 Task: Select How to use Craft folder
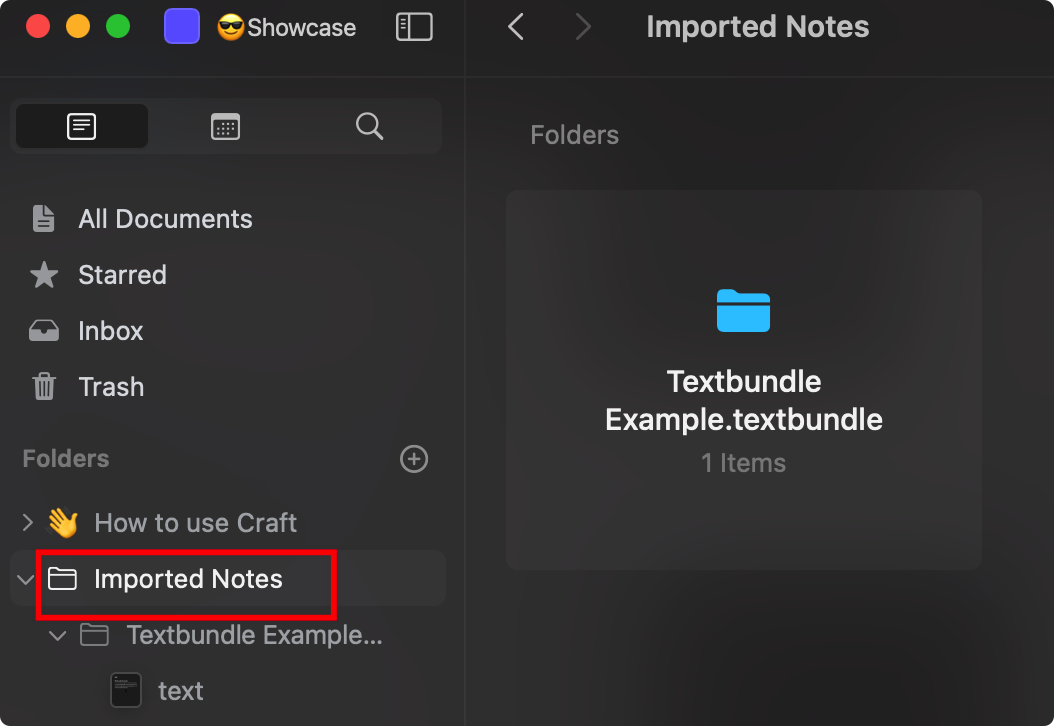(x=195, y=523)
